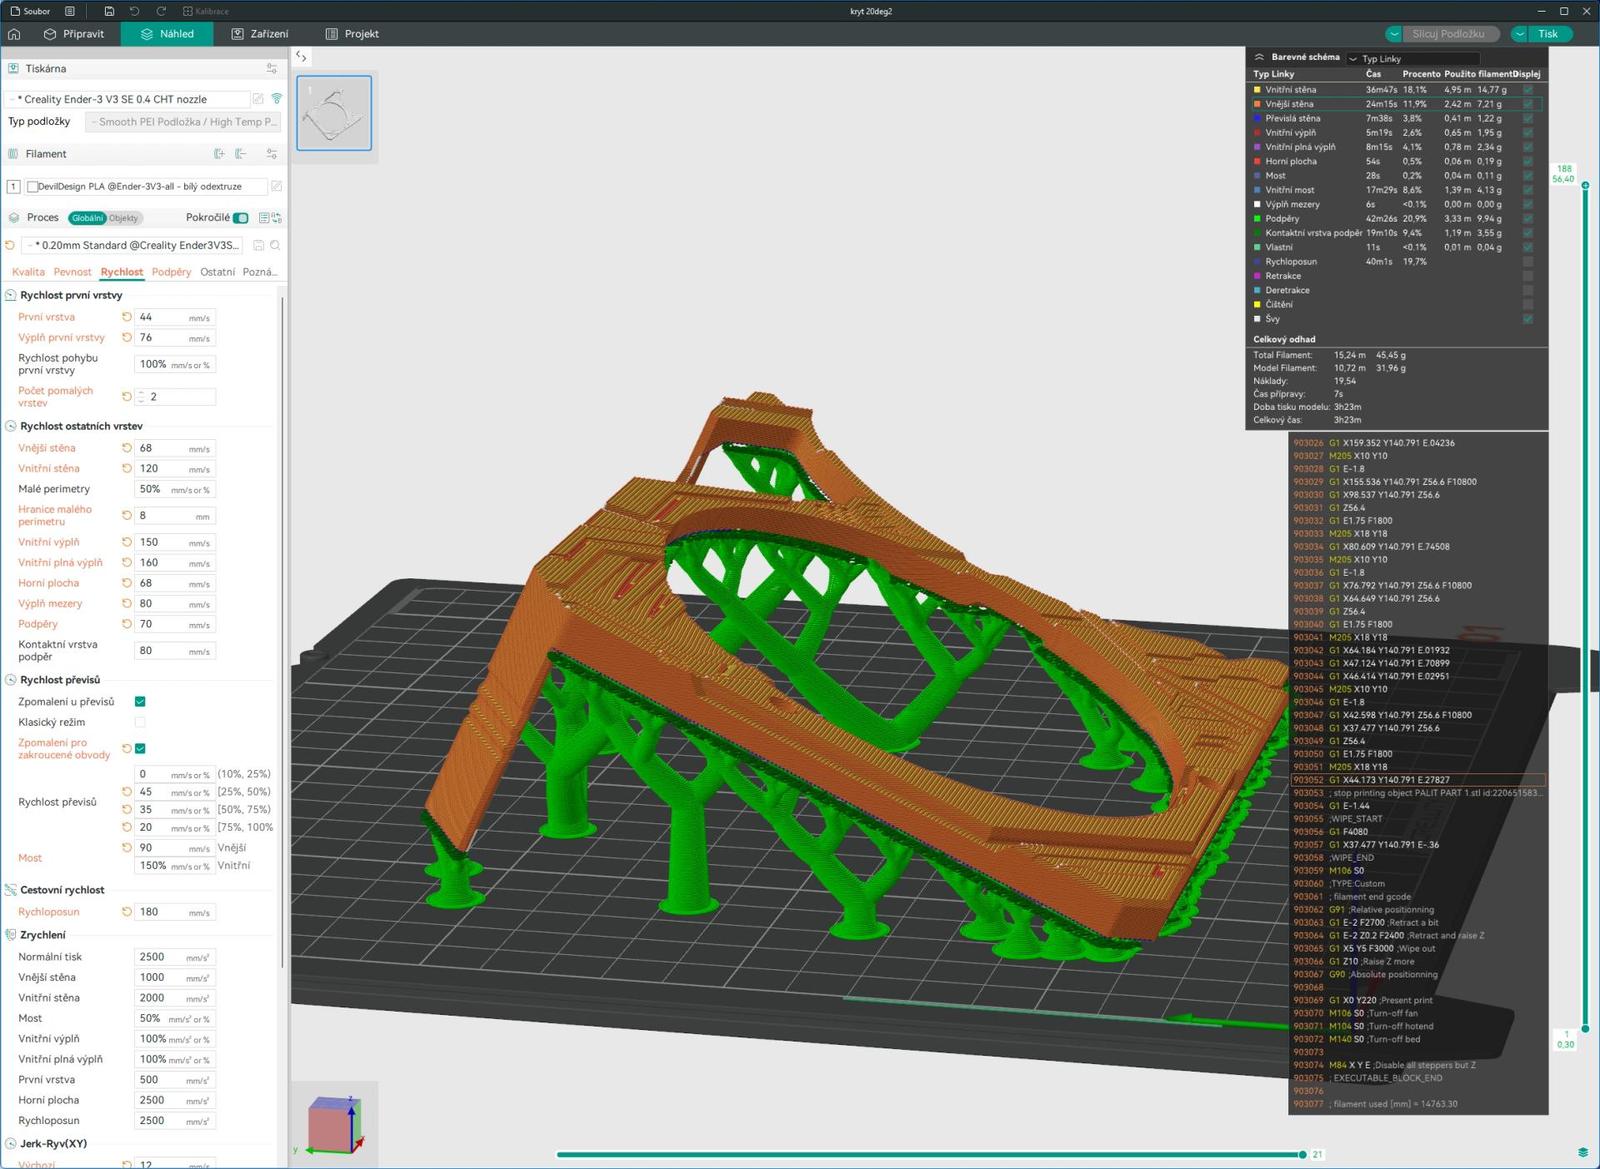The image size is (1600, 1169).
Task: Toggle display of Podpěry lines
Action: pyautogui.click(x=1528, y=219)
